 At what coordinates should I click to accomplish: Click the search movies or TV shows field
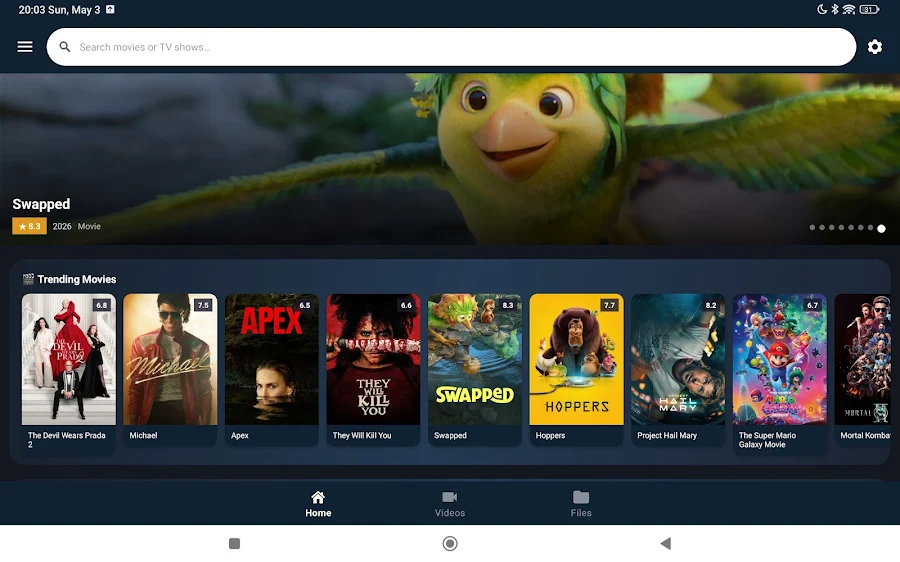point(451,46)
